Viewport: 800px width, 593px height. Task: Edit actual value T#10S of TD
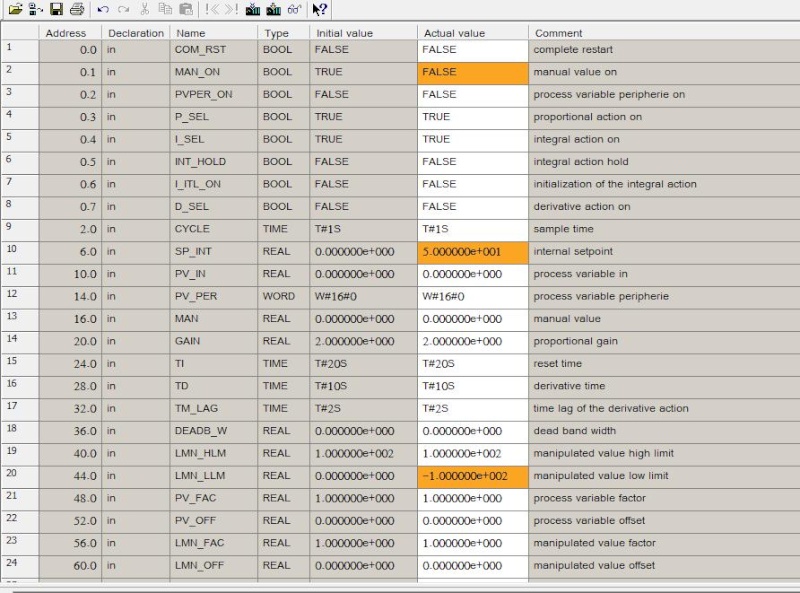click(x=473, y=388)
